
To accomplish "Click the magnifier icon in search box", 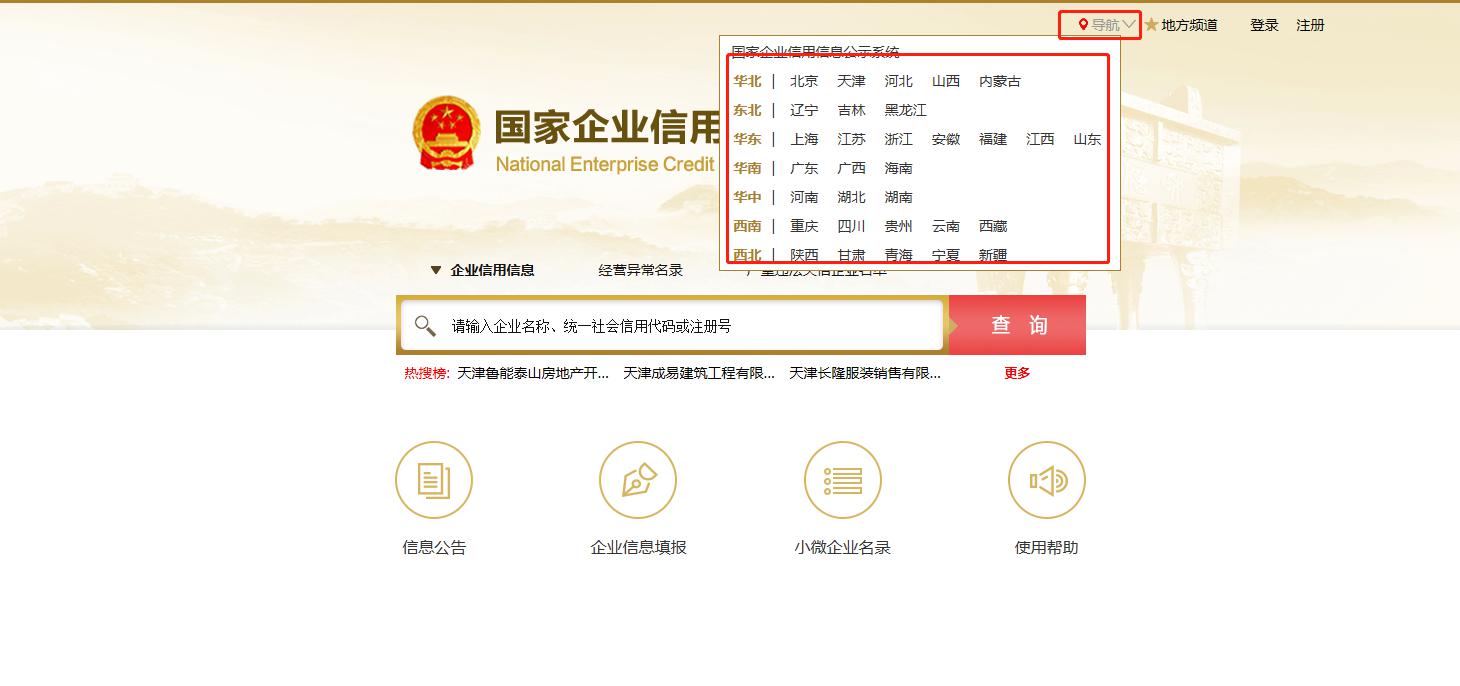I will pos(425,326).
